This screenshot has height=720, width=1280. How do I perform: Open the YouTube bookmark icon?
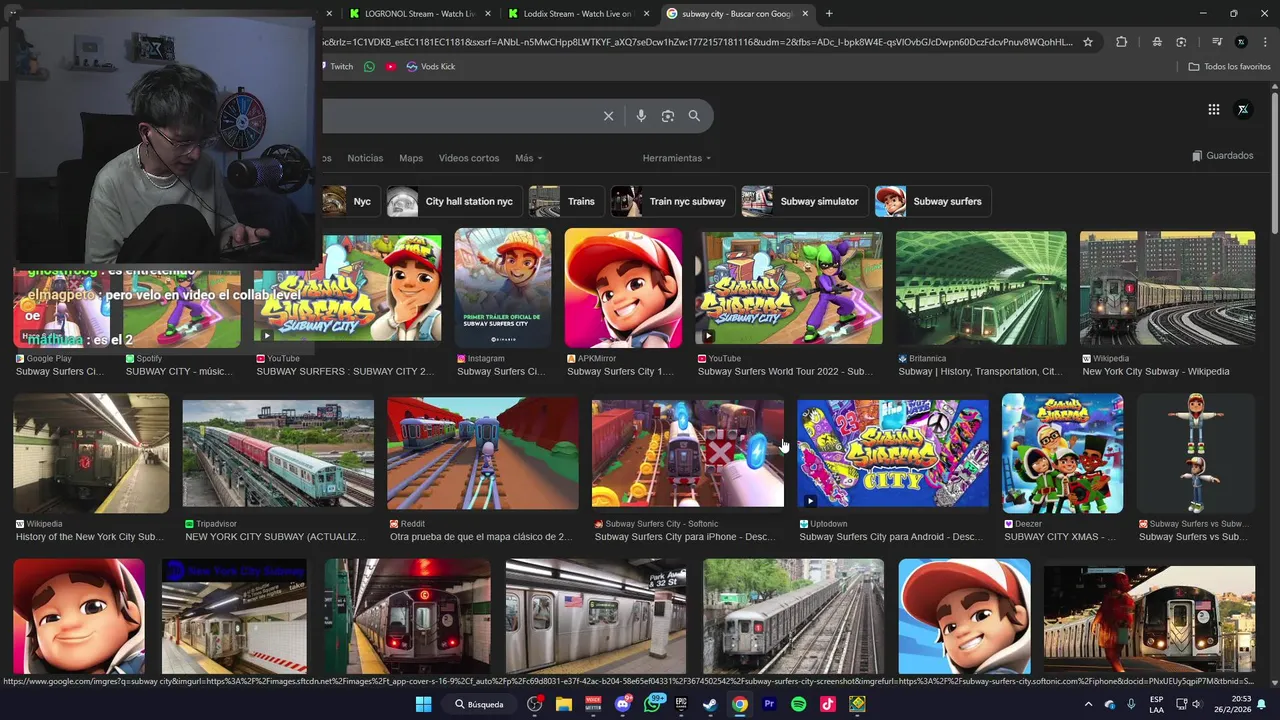point(391,67)
